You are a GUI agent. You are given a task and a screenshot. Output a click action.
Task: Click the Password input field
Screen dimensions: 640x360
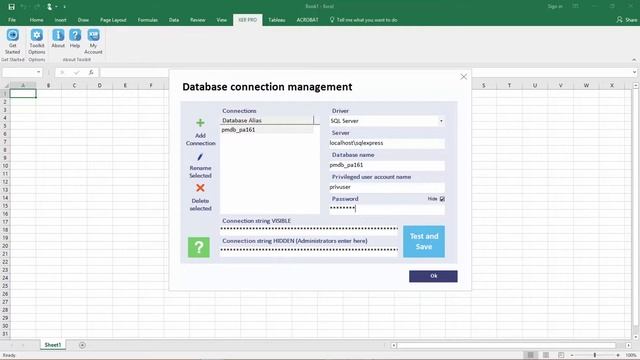pos(387,209)
